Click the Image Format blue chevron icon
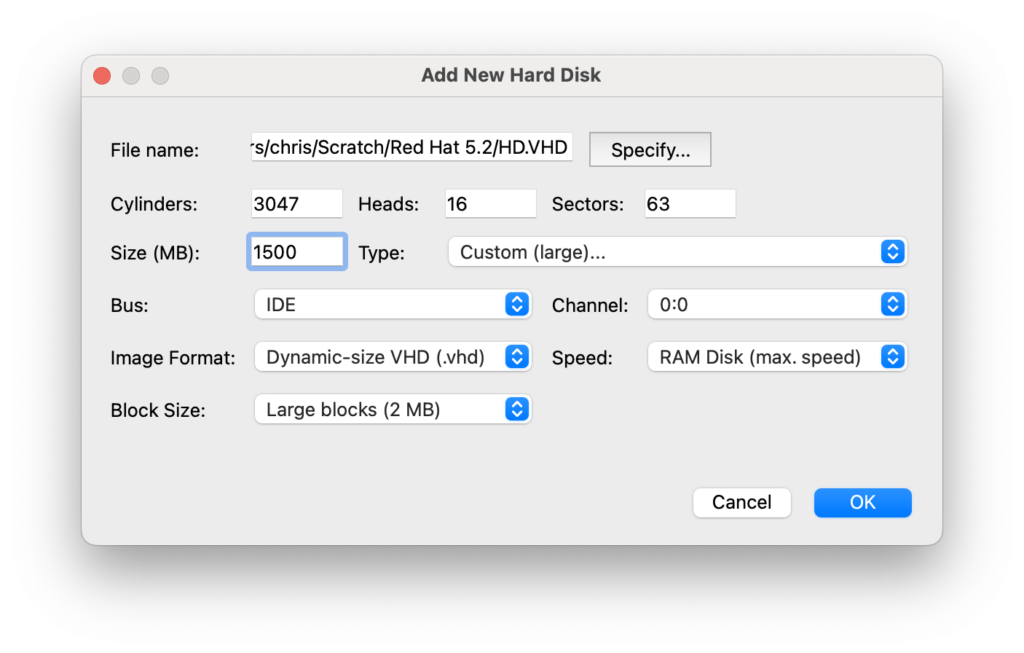The width and height of the screenshot is (1024, 653). tap(517, 357)
